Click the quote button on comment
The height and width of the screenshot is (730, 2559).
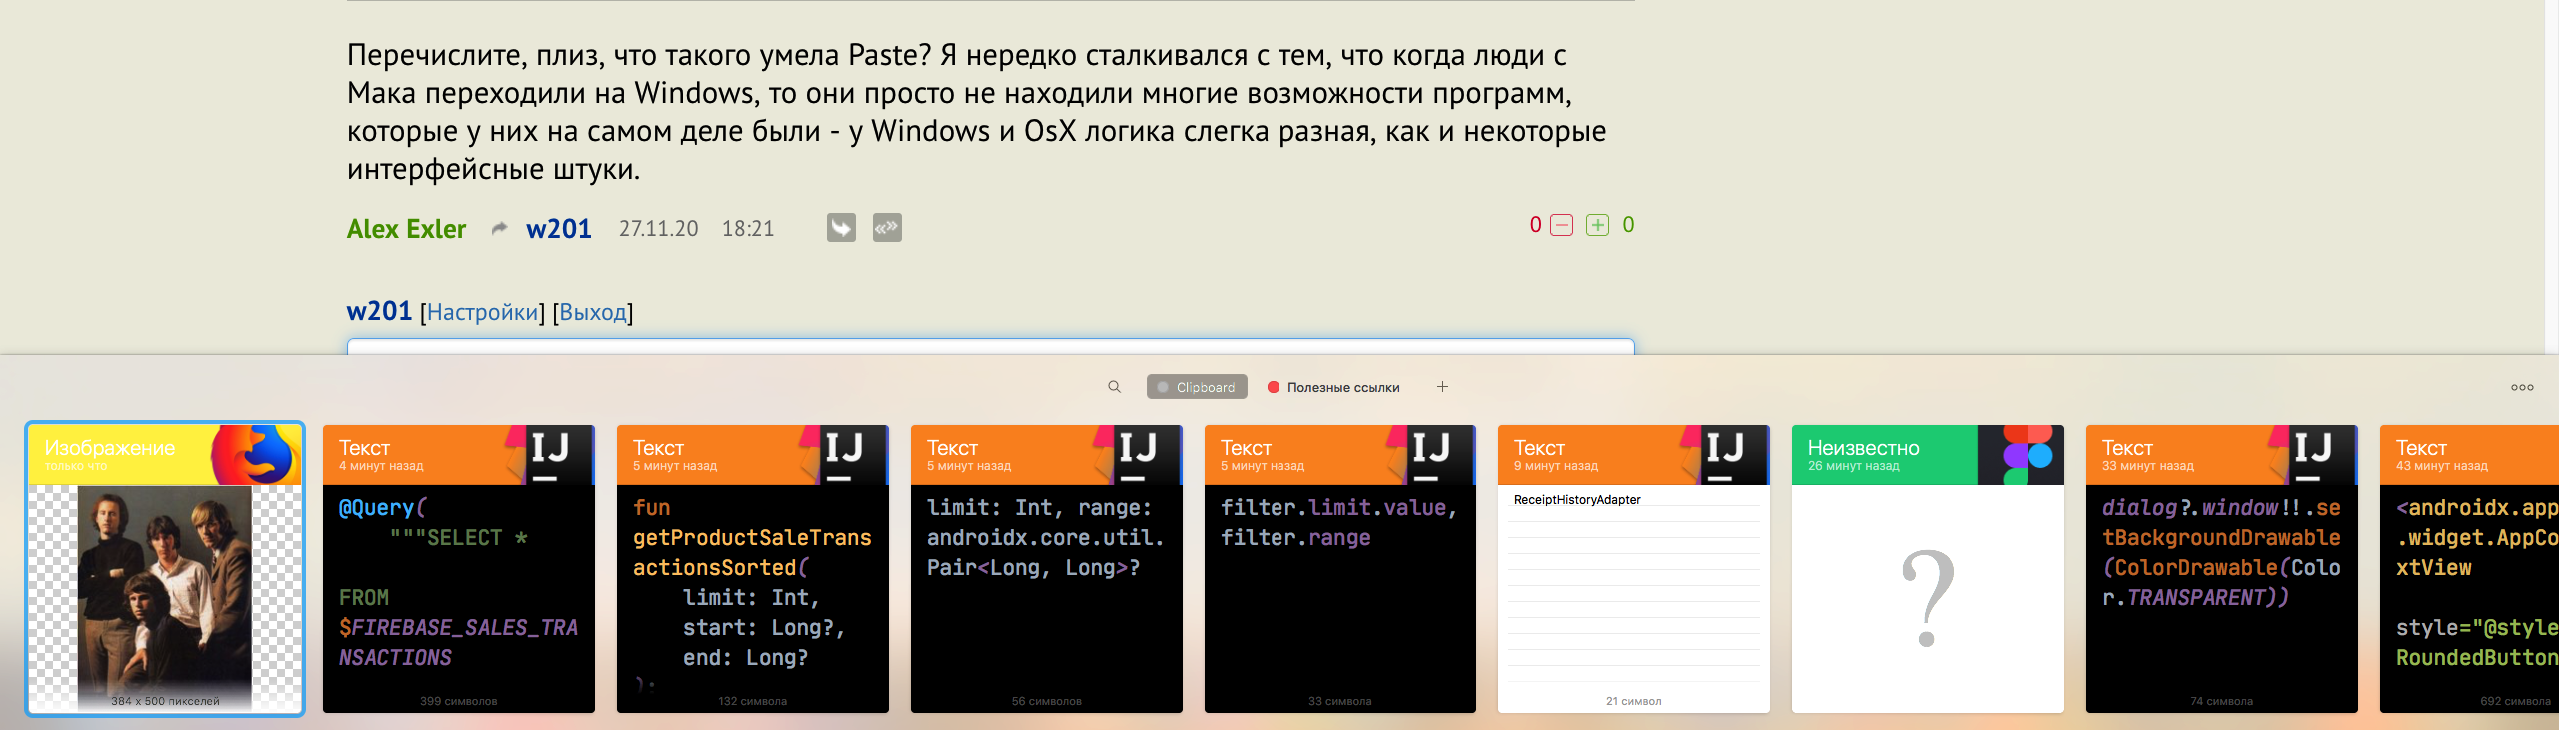[x=887, y=228]
